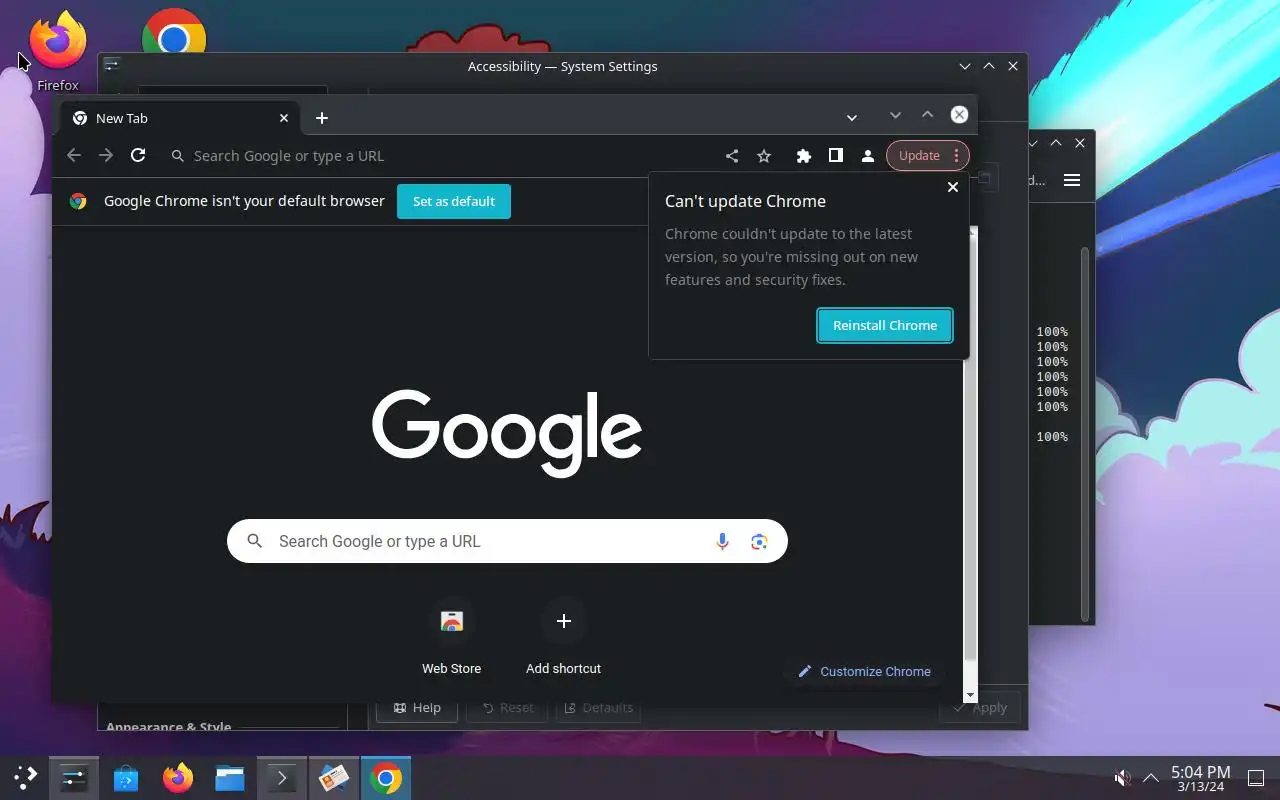The image size is (1280, 800).
Task: Open hamburger menu in terminal window
Action: pos(1072,180)
